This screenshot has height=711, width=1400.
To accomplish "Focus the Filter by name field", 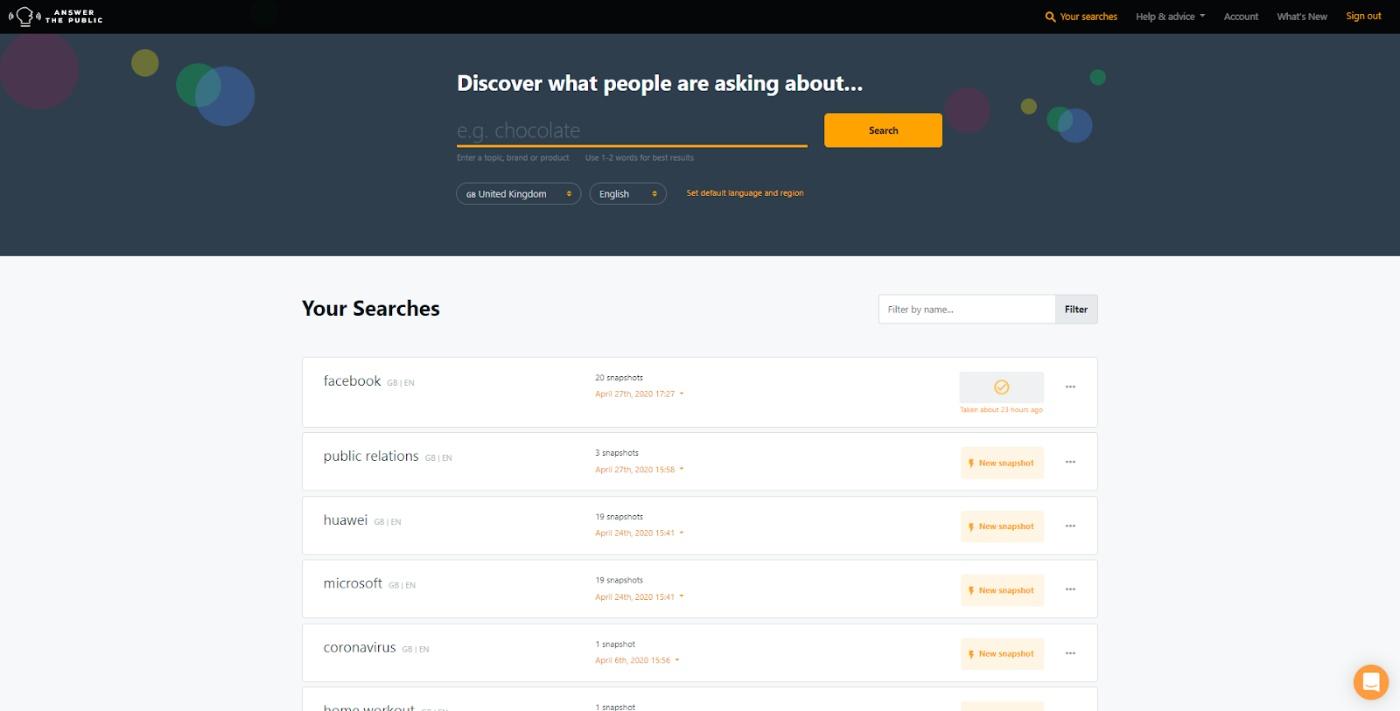I will click(967, 309).
